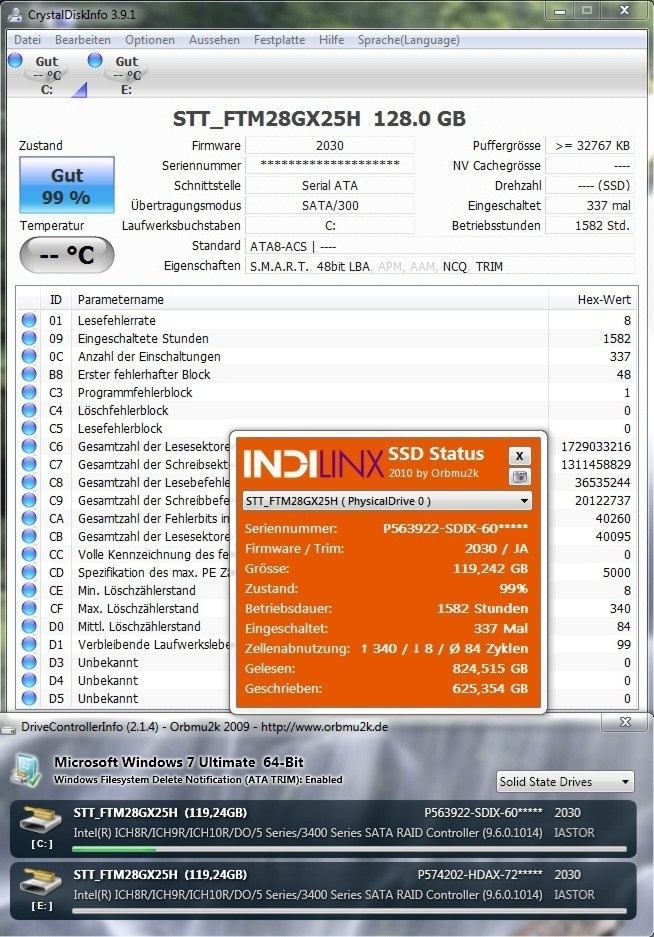Click serial P574202-HDAX-72***** in drive E entry
This screenshot has height=937, width=654.
(x=480, y=875)
